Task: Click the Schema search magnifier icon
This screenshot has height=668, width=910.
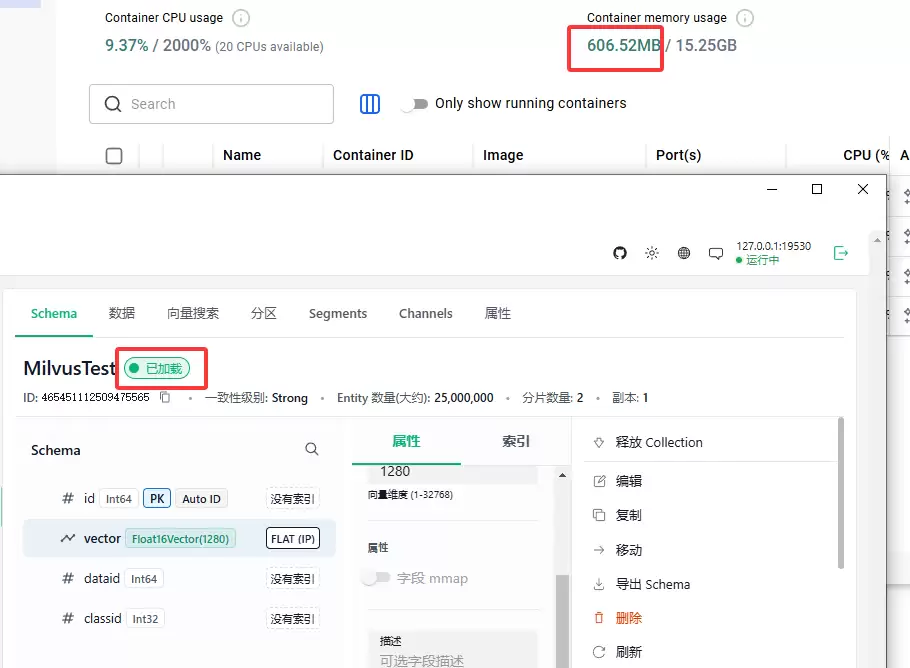Action: click(312, 449)
